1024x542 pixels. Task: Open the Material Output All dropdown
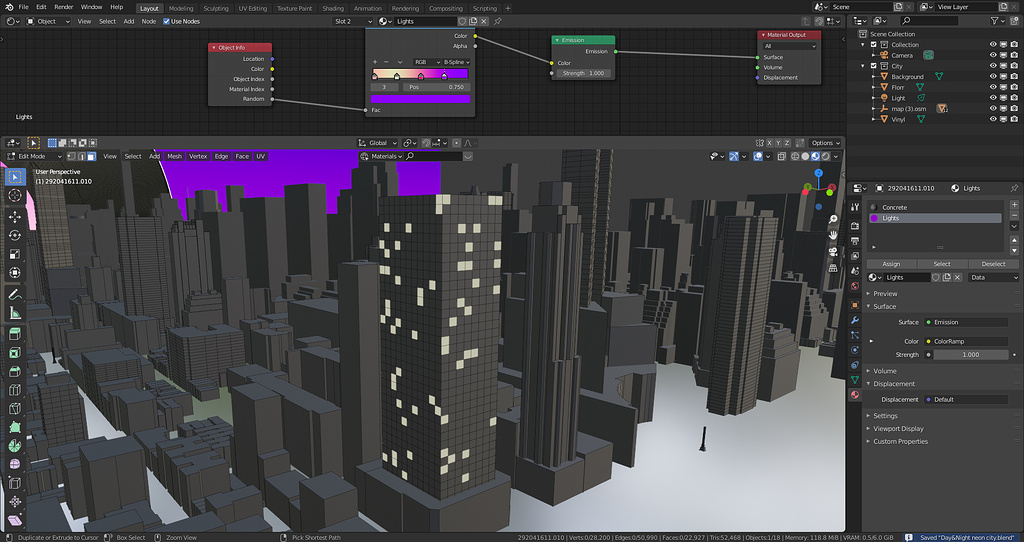pyautogui.click(x=790, y=46)
